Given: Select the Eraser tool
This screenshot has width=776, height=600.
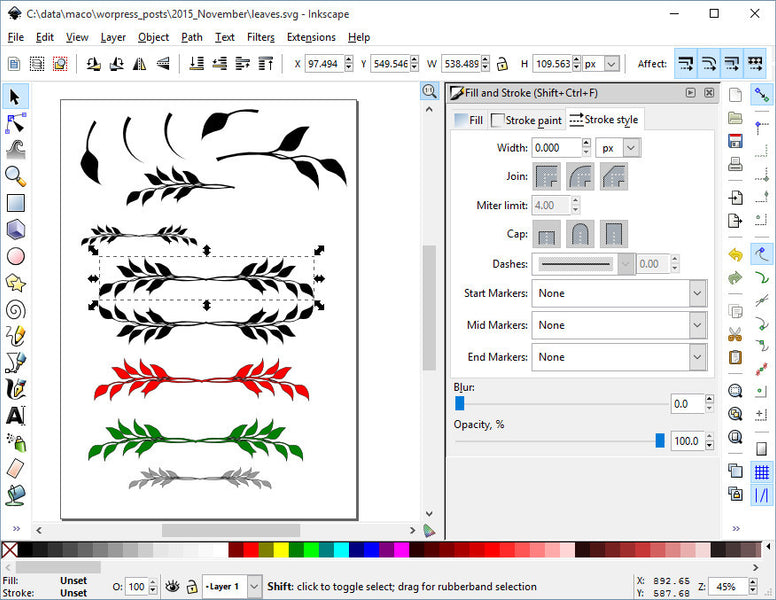Looking at the screenshot, I should coord(15,468).
